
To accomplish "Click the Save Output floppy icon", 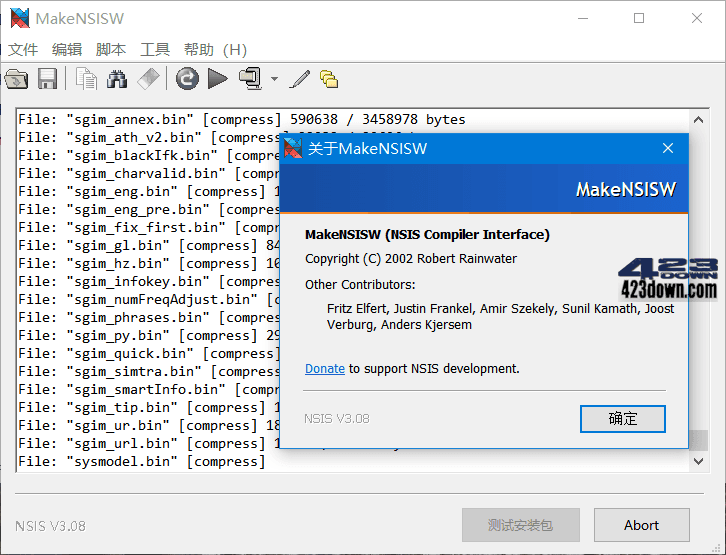I will [x=47, y=79].
